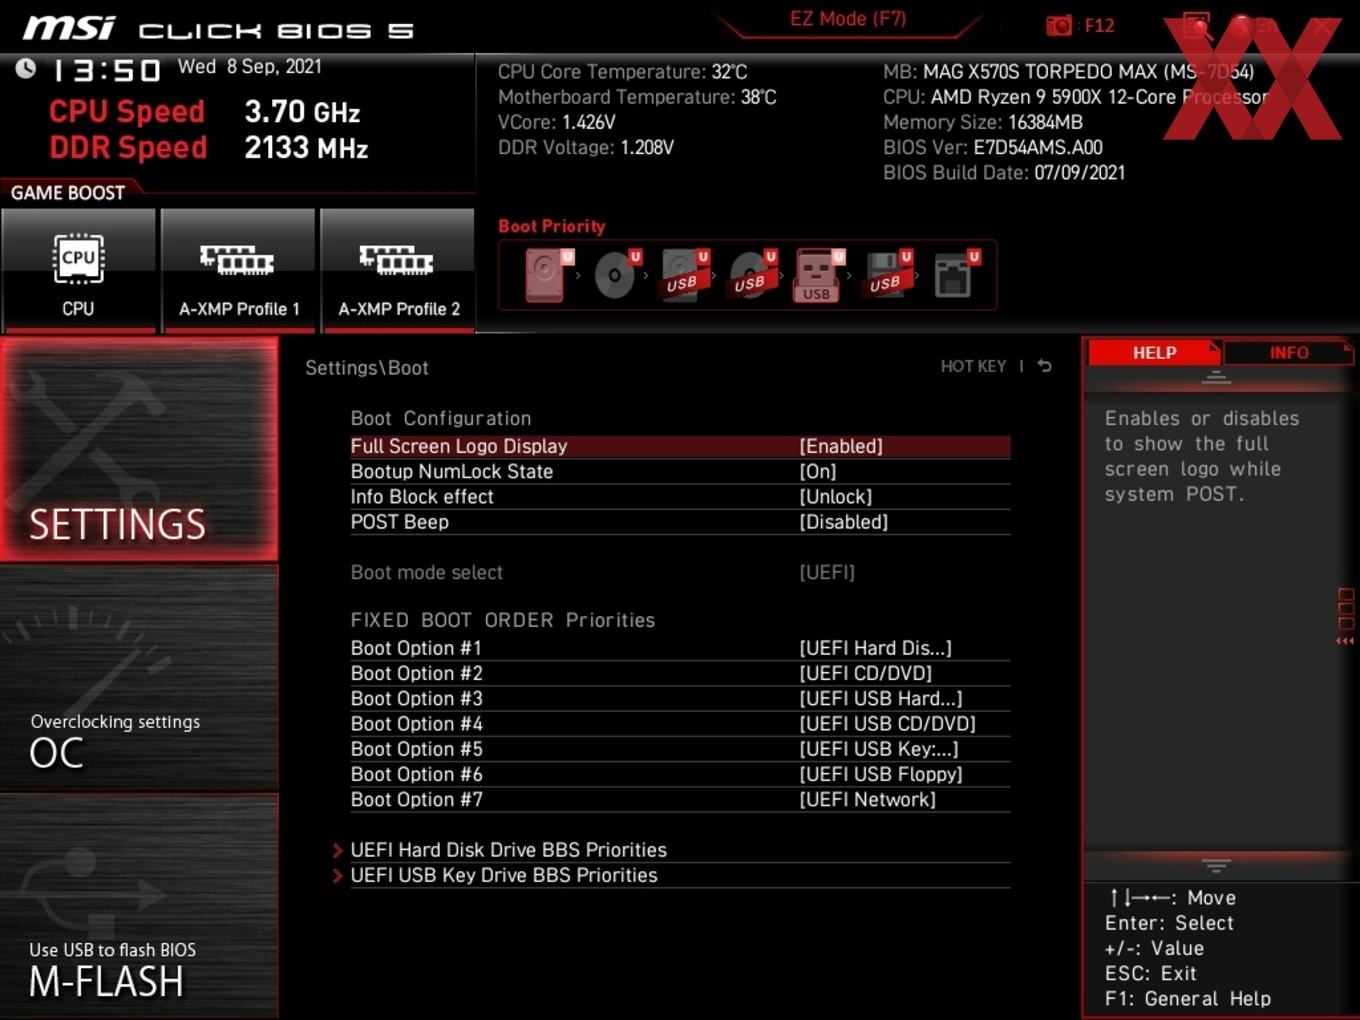Click the Boot mode select label
The image size is (1360, 1020).
click(427, 573)
